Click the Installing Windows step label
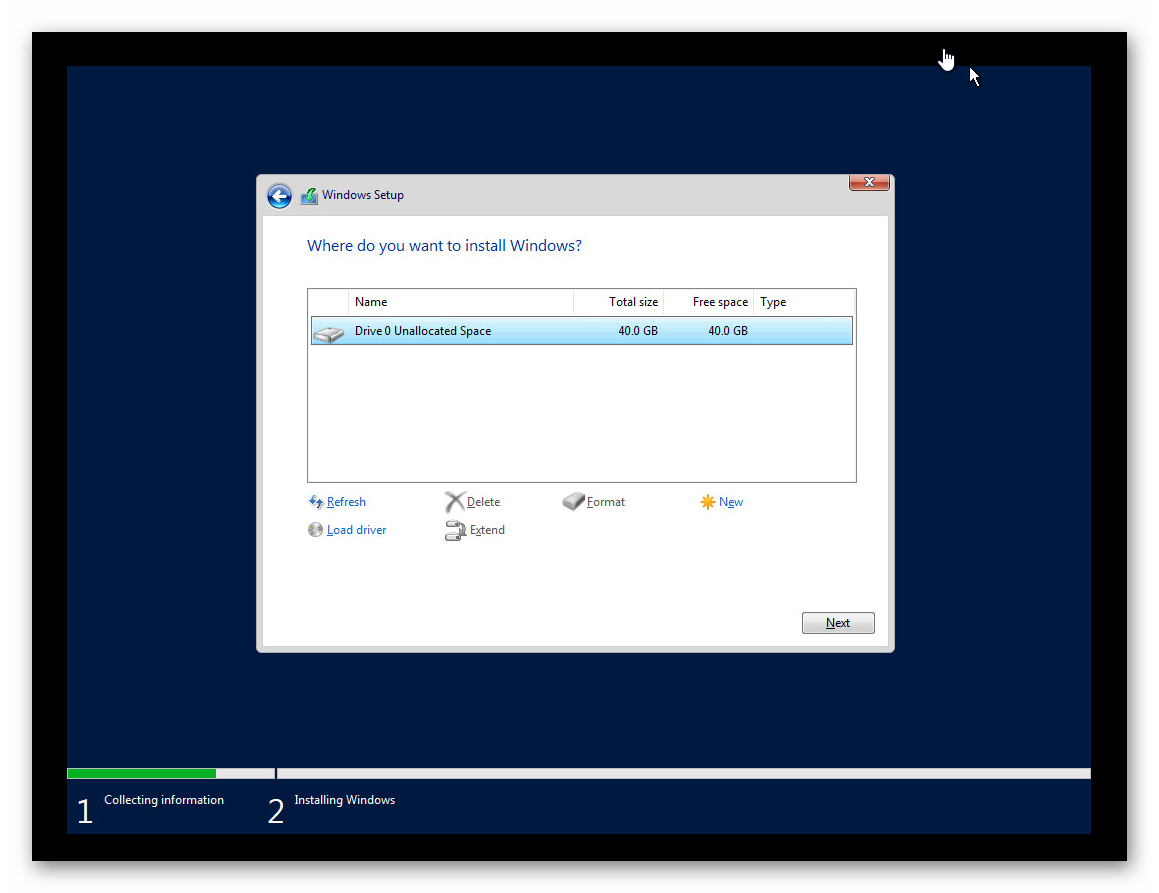 344,800
